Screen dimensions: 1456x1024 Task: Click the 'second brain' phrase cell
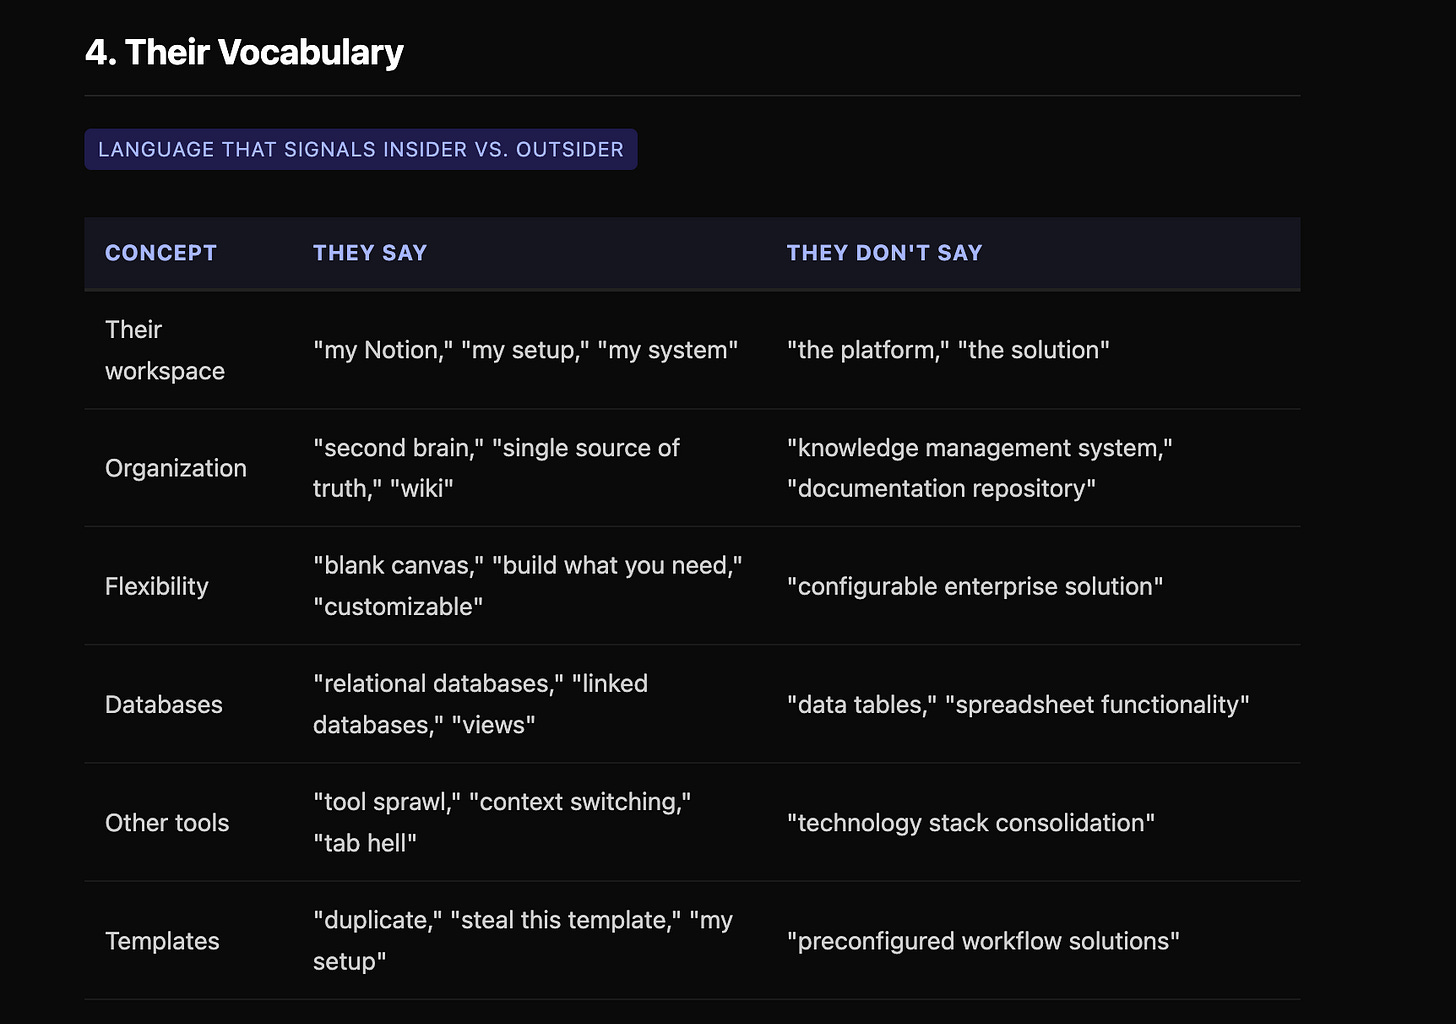tap(496, 468)
